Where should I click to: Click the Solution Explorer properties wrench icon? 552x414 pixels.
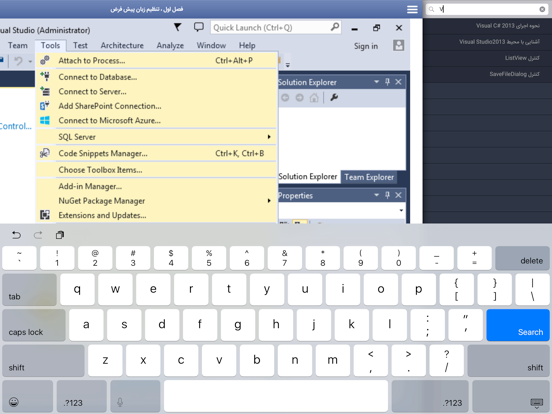pos(334,98)
